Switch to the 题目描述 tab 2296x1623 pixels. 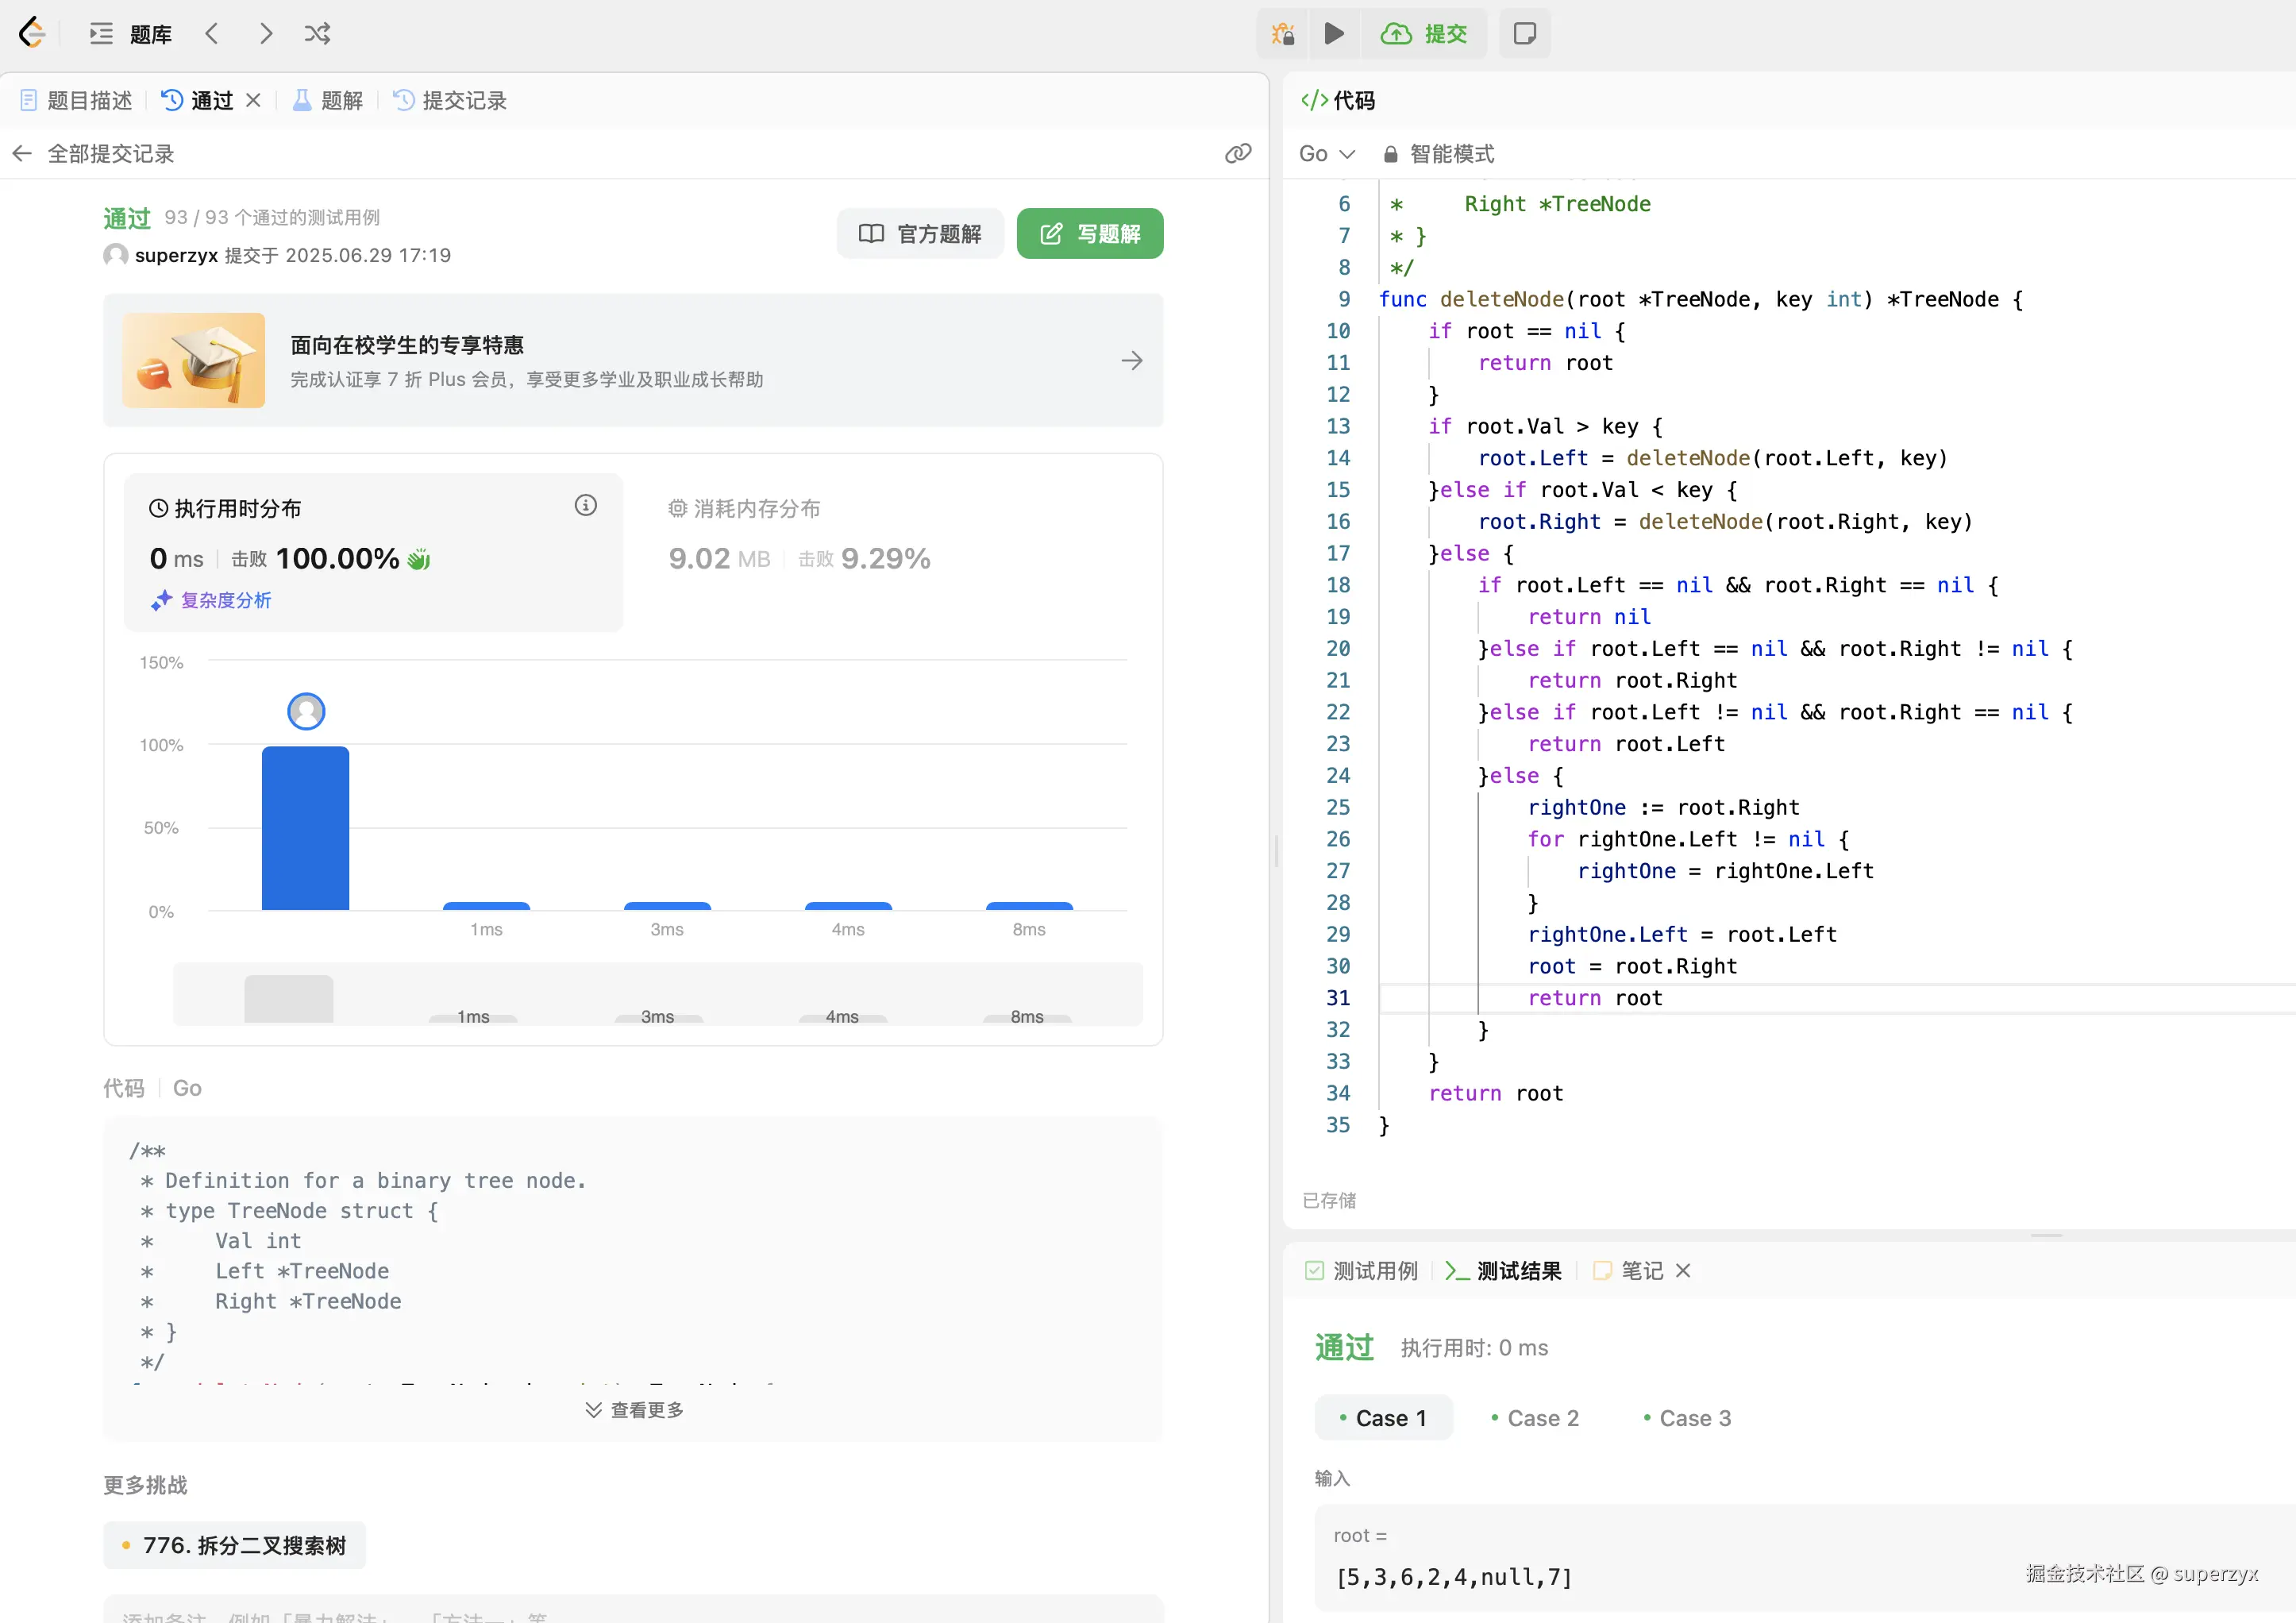(76, 100)
